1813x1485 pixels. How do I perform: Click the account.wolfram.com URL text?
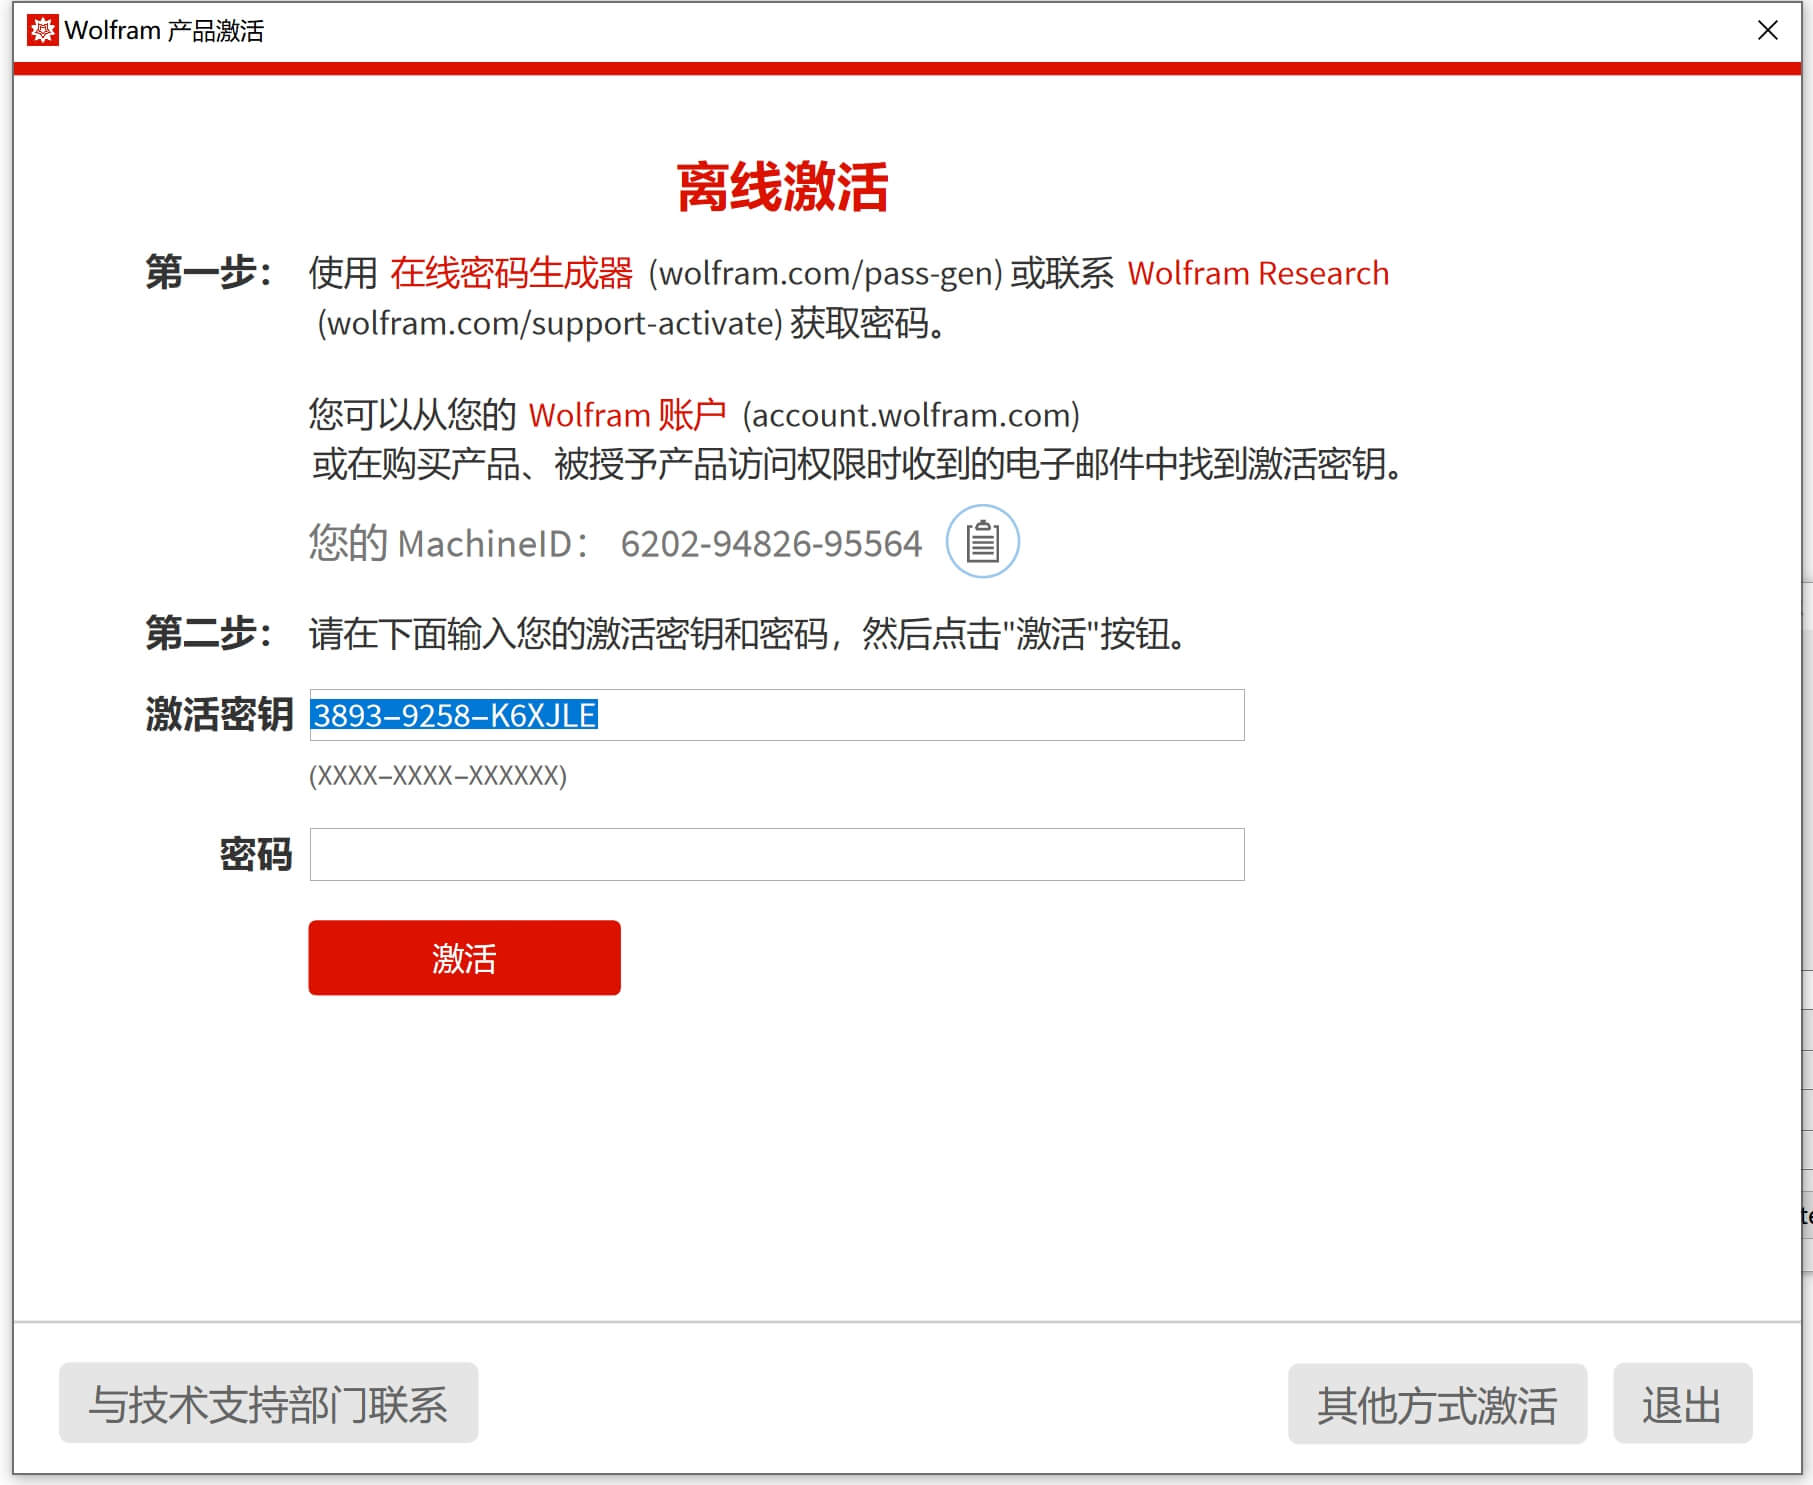pos(911,415)
